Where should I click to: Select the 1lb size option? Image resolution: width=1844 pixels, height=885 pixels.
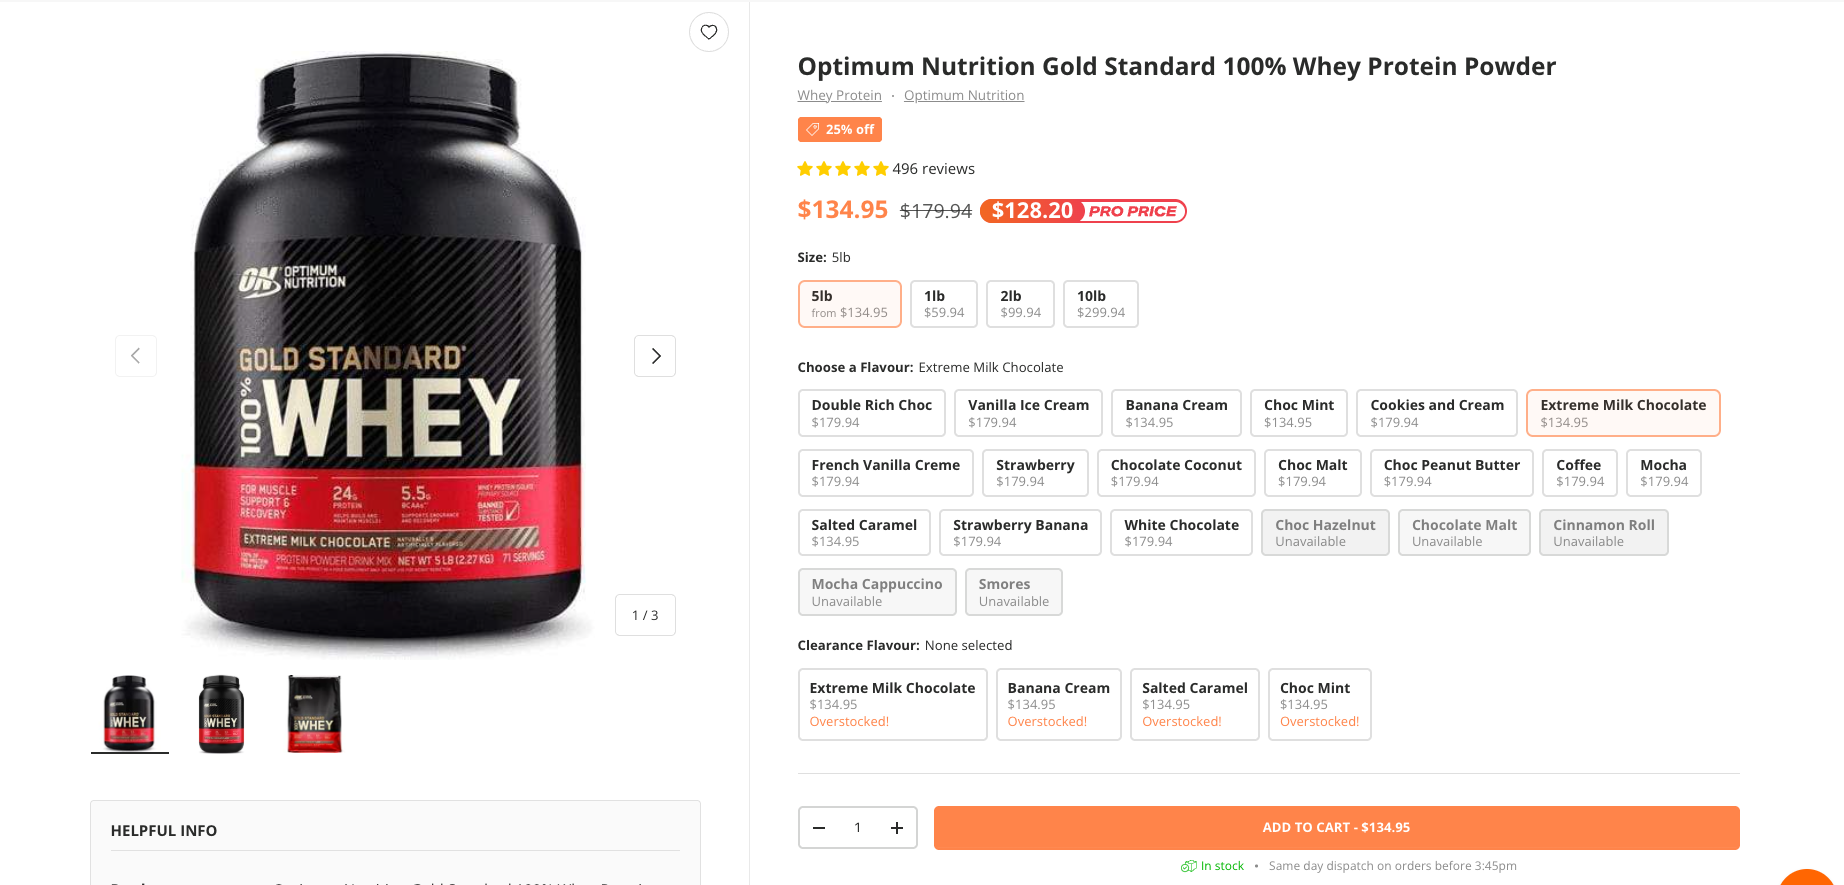[x=943, y=304]
